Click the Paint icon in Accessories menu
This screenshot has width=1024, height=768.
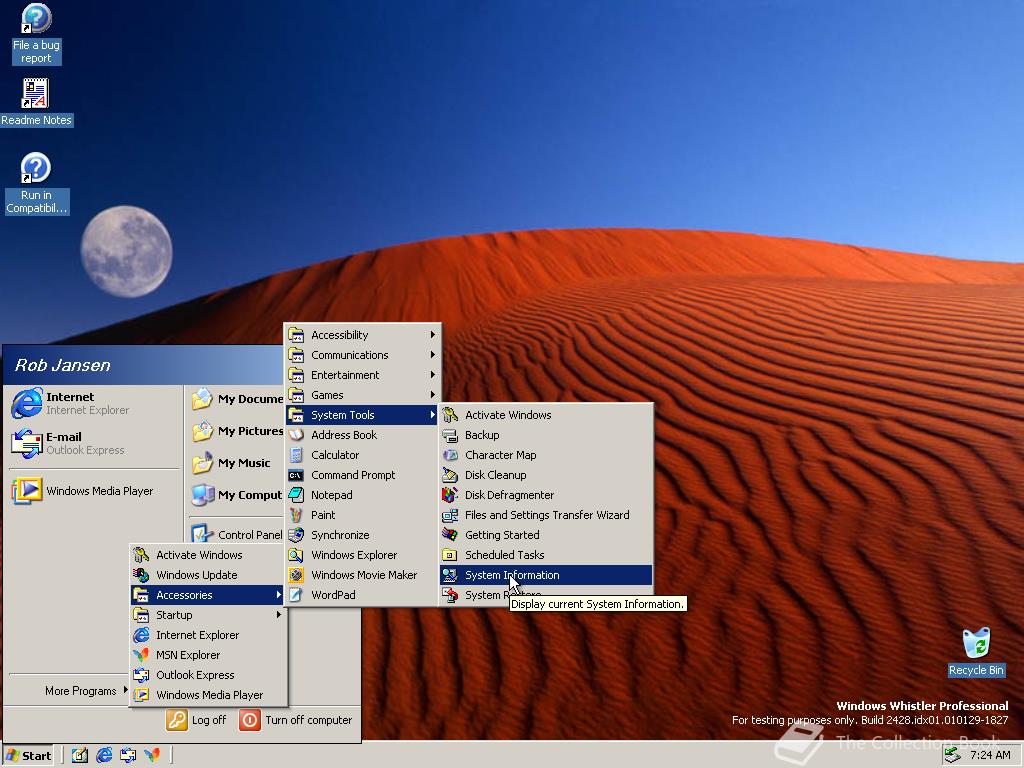click(x=296, y=515)
